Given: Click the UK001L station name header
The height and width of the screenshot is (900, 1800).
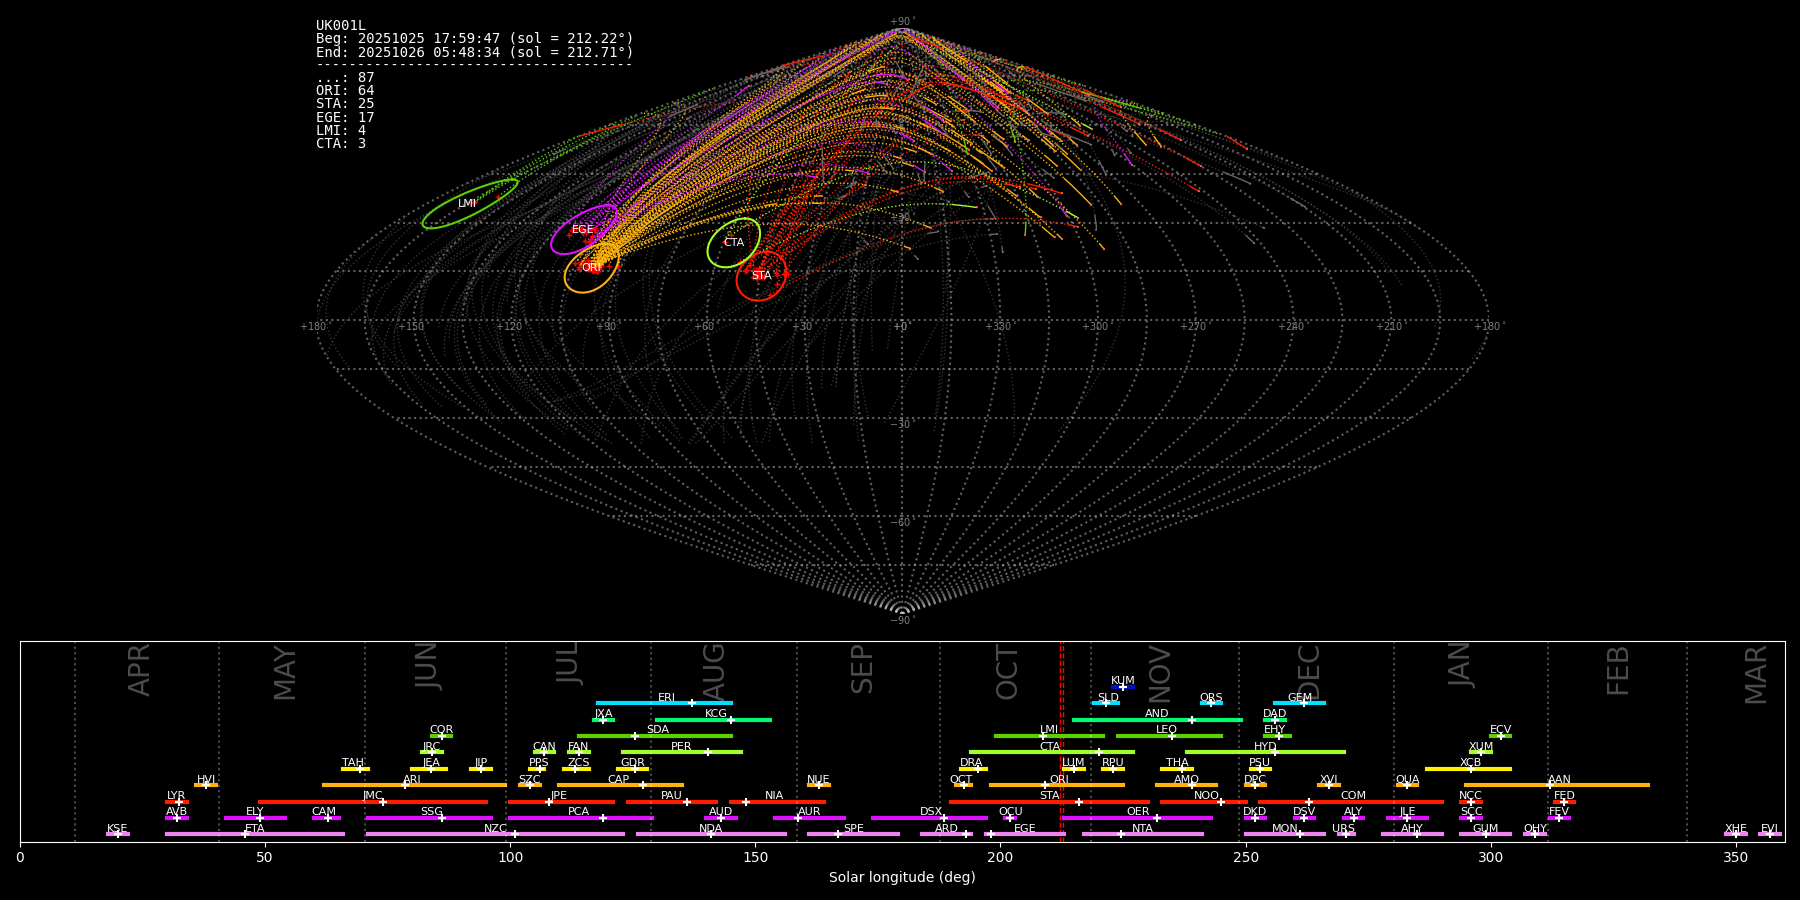Looking at the screenshot, I should [x=341, y=26].
